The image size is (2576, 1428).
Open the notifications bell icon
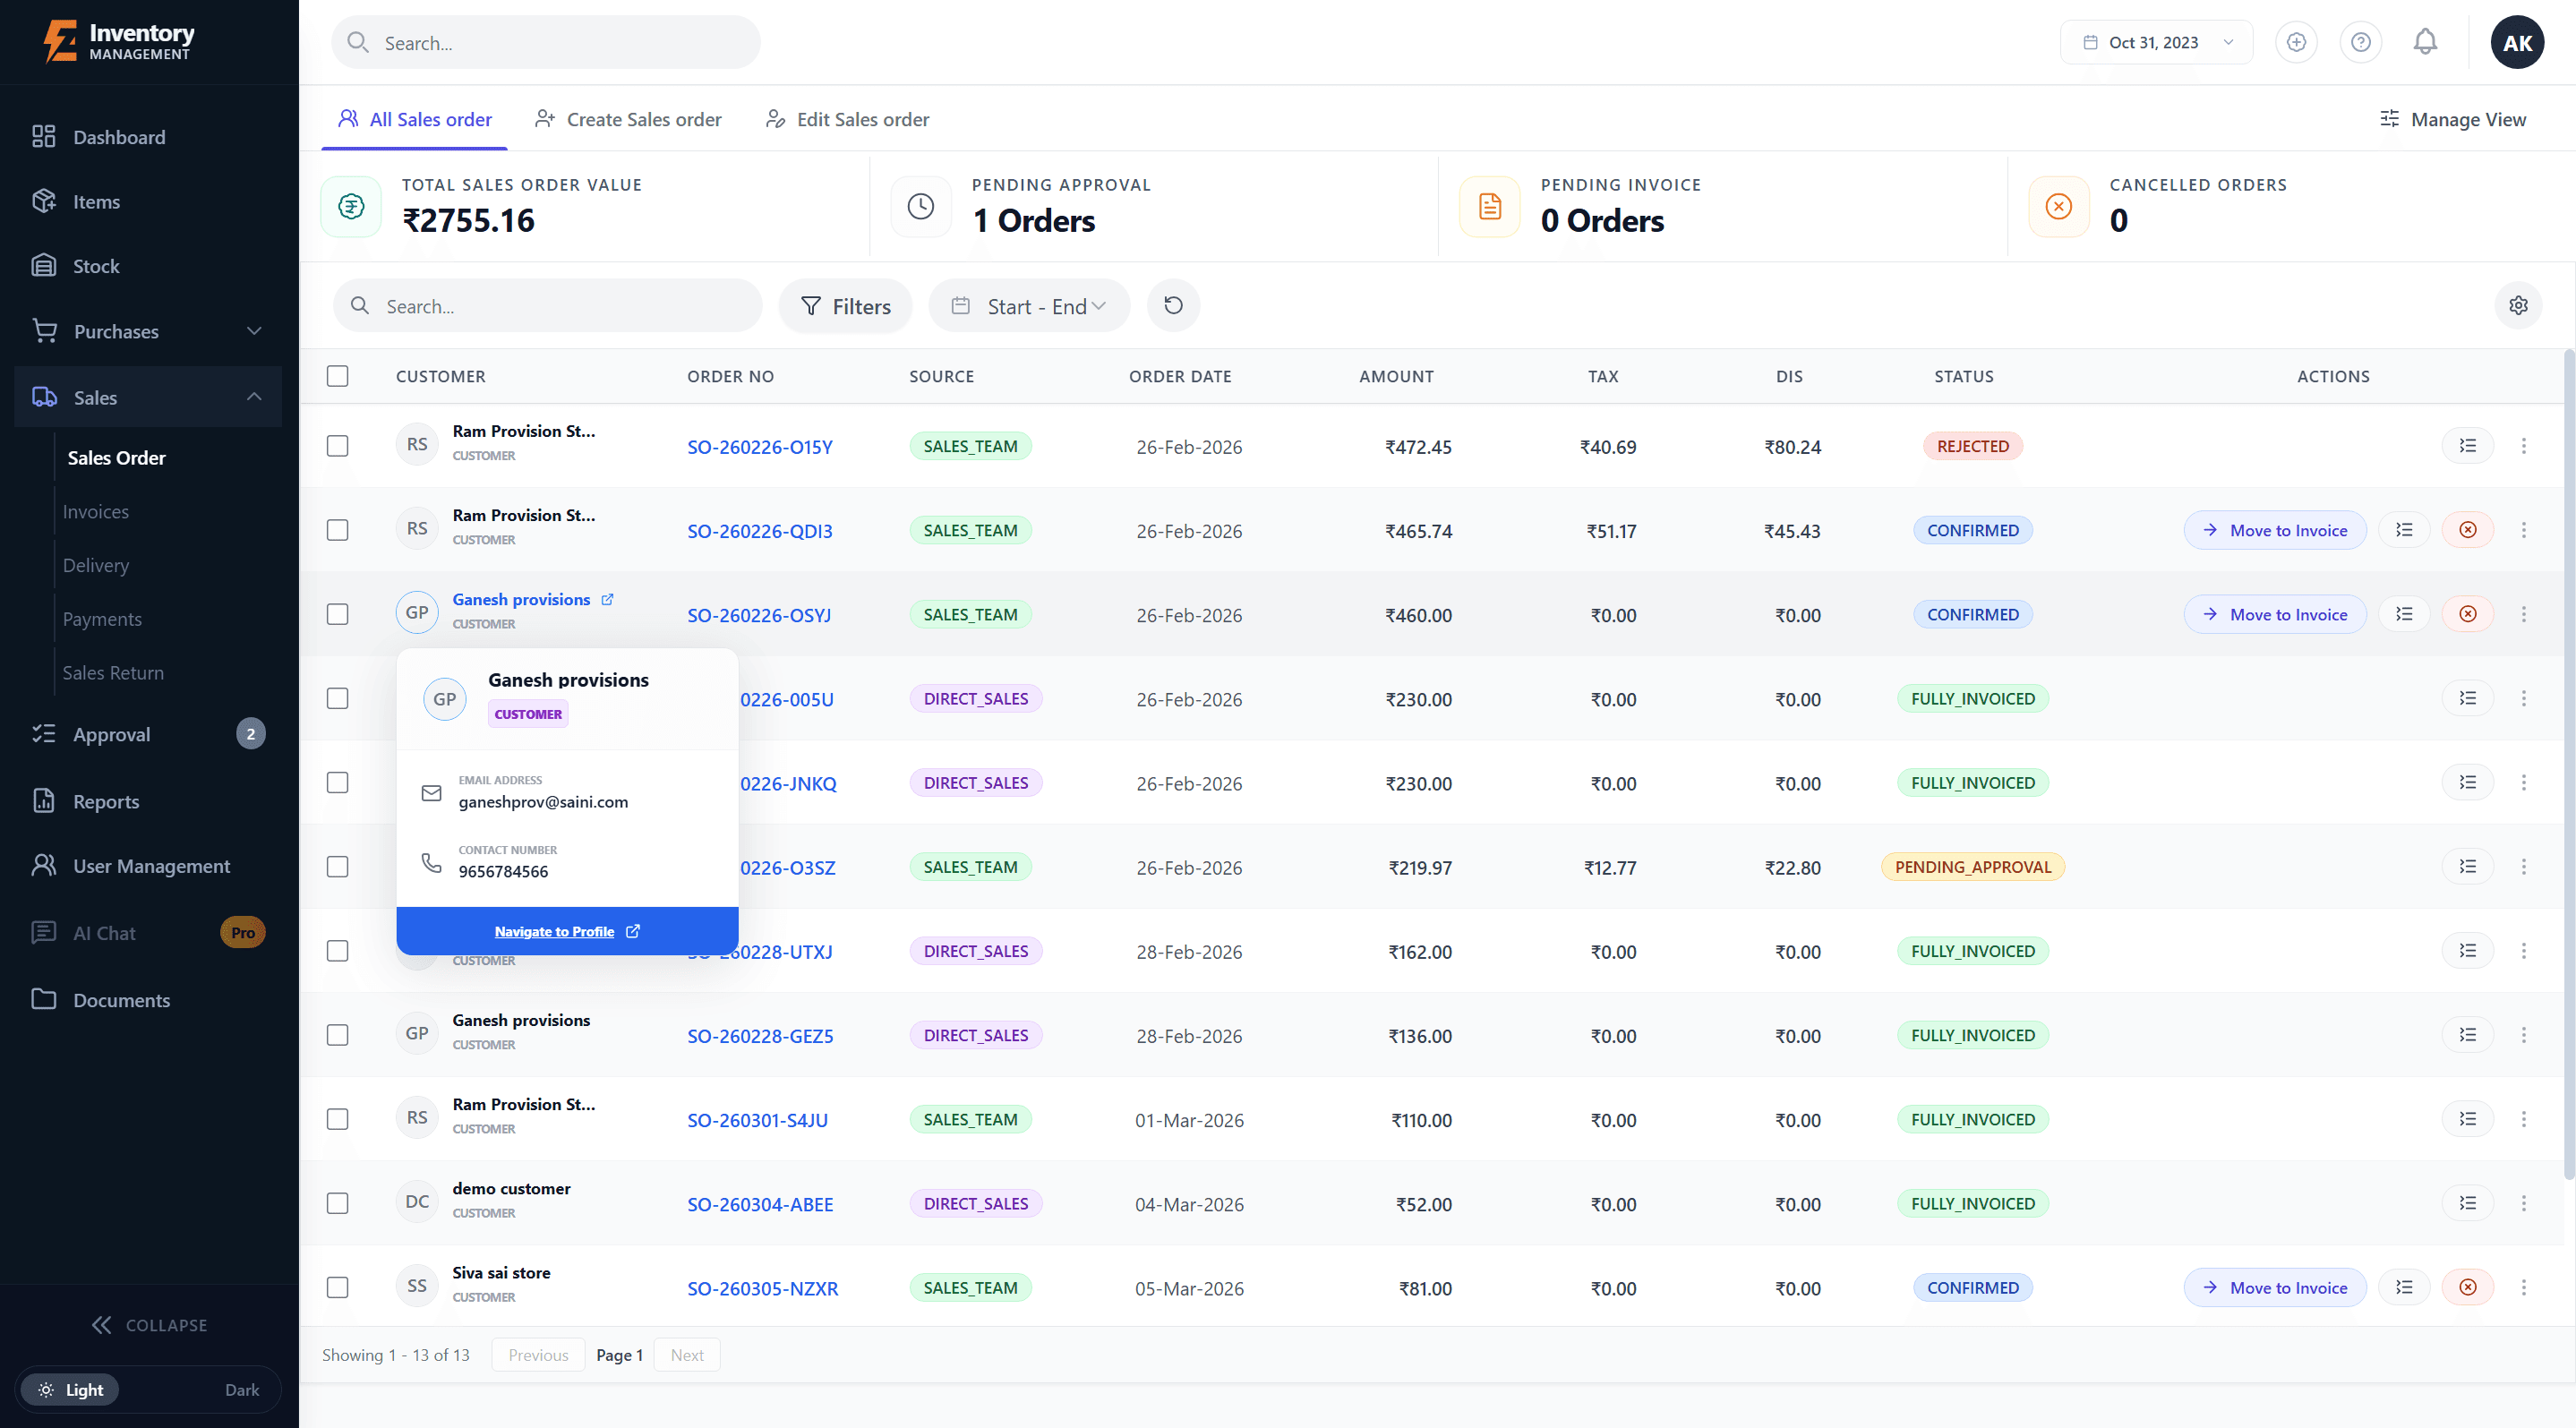point(2425,41)
